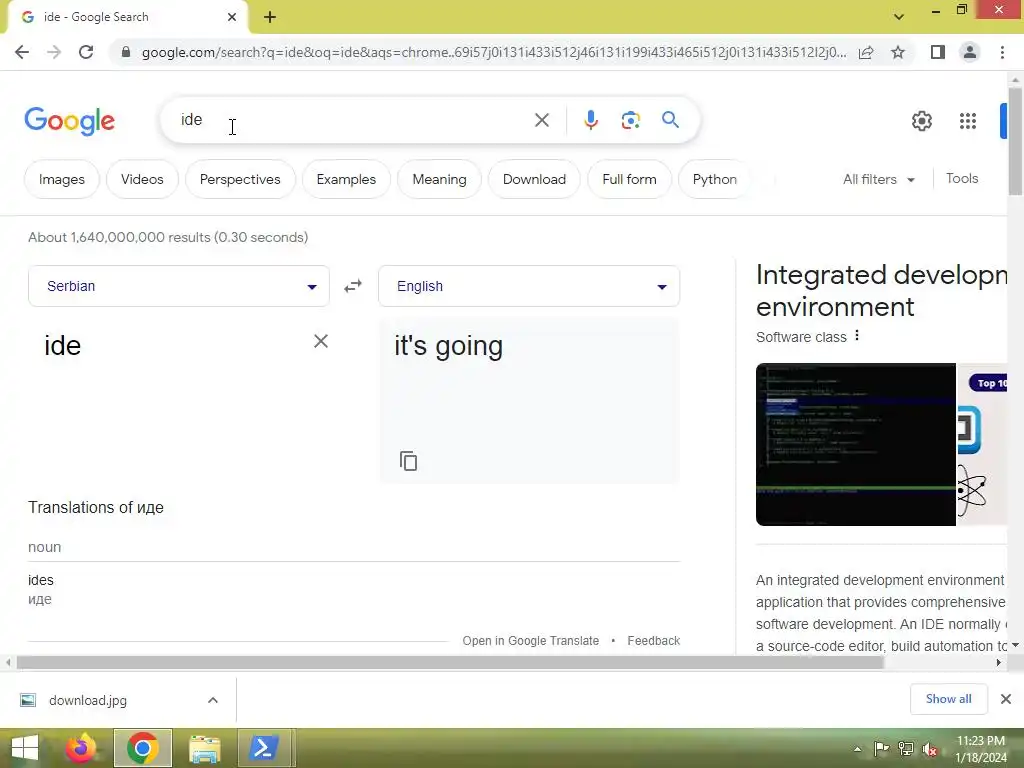The height and width of the screenshot is (768, 1024).
Task: Open the Windows Start menu
Action: pyautogui.click(x=25, y=748)
